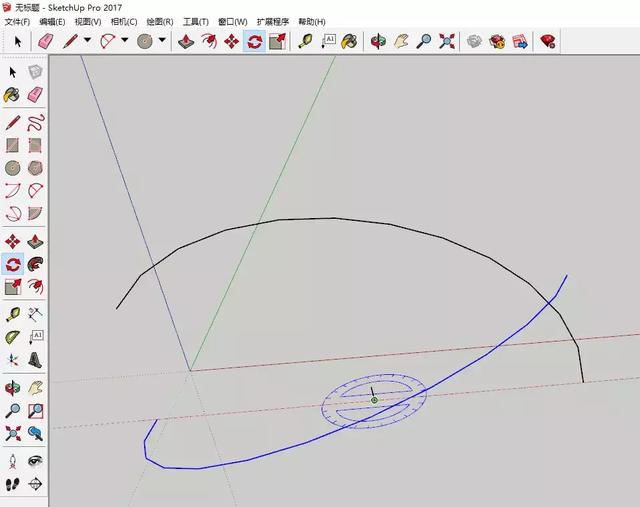Select the Eraser tool in the top toolbar
Viewport: 640px width, 507px height.
pyautogui.click(x=45, y=41)
